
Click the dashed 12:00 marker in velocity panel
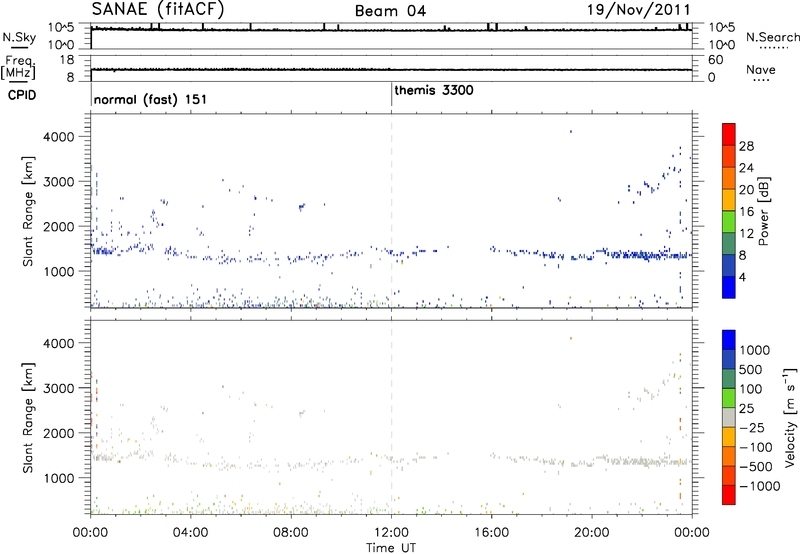[x=391, y=417]
